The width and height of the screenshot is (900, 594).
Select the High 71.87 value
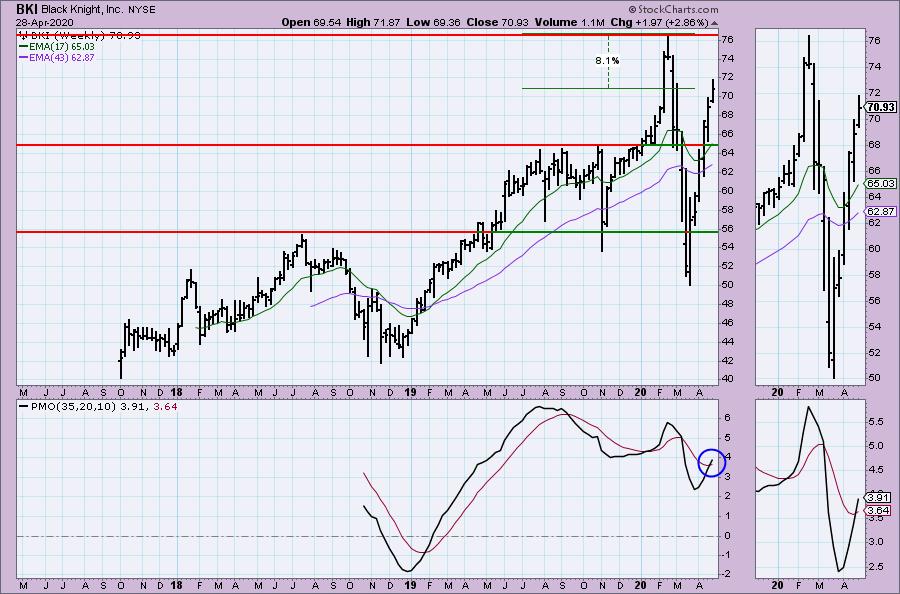coord(373,22)
